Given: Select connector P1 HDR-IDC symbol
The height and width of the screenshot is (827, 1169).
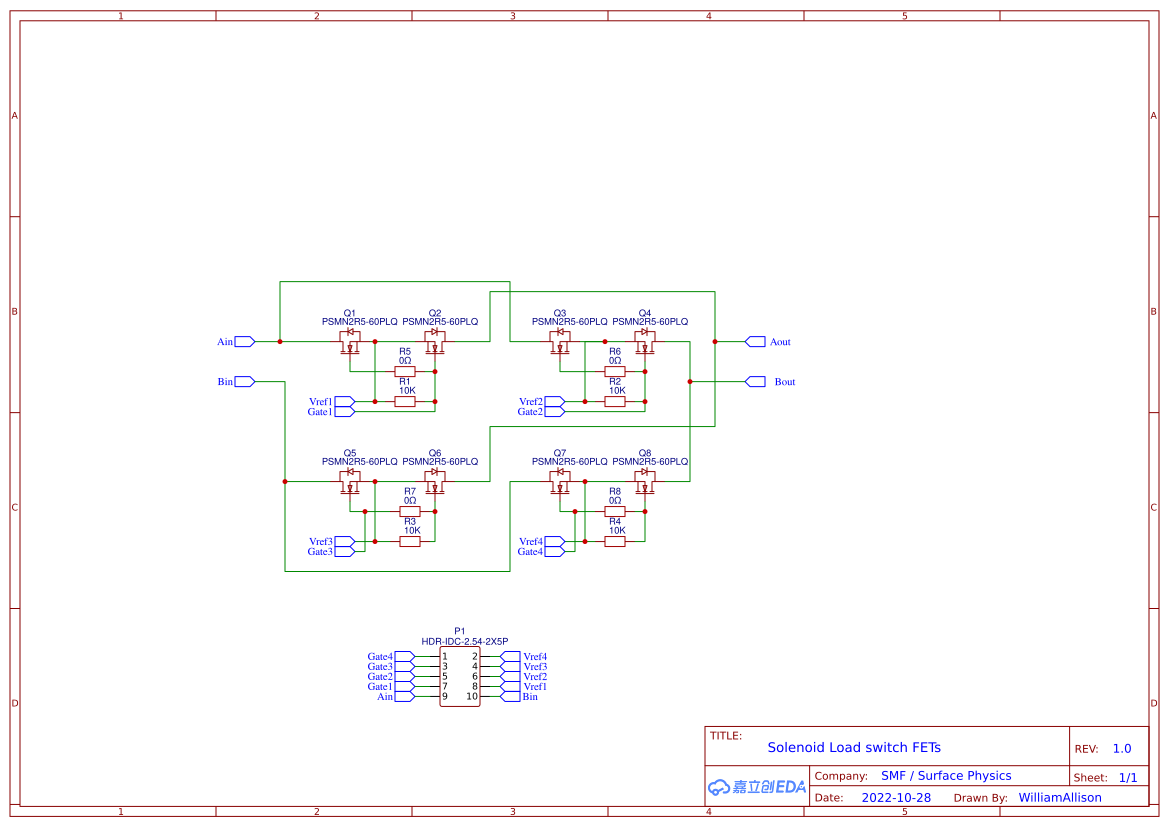Looking at the screenshot, I should coord(459,675).
